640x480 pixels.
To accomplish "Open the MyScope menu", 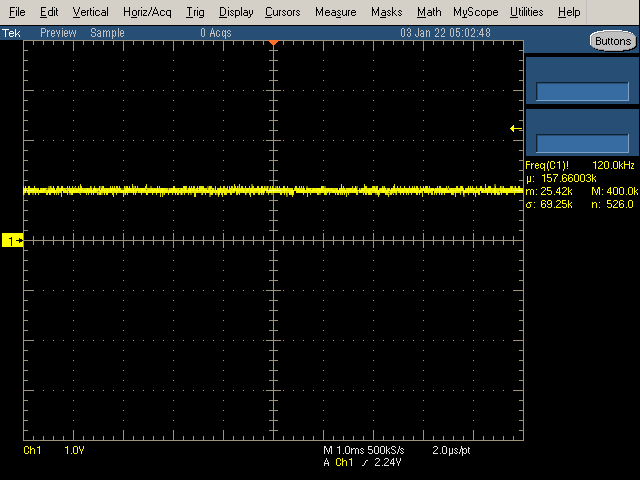I will coord(476,12).
